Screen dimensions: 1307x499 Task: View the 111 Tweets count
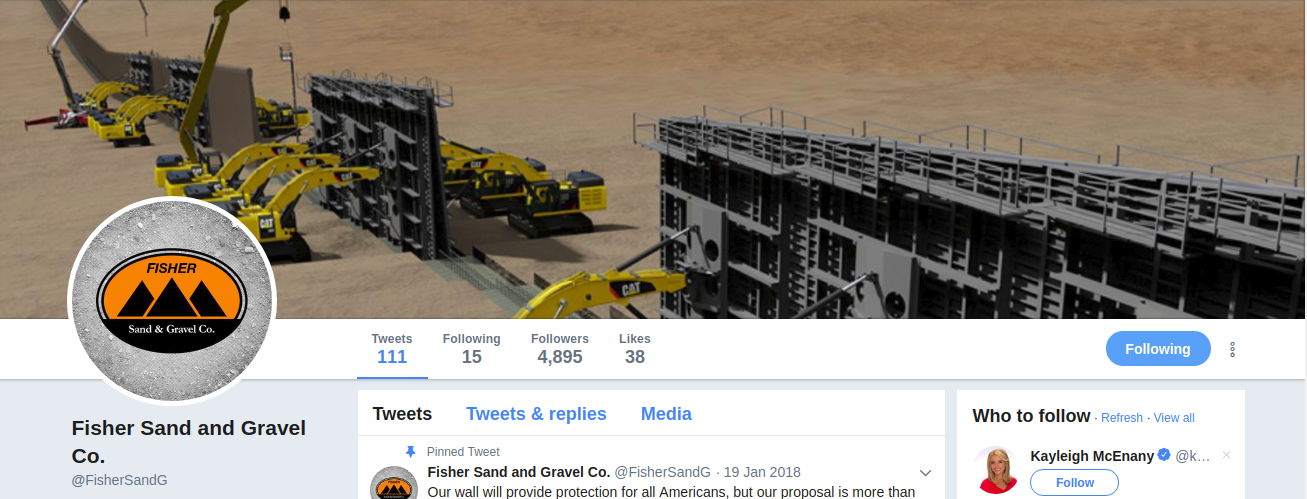tap(392, 349)
